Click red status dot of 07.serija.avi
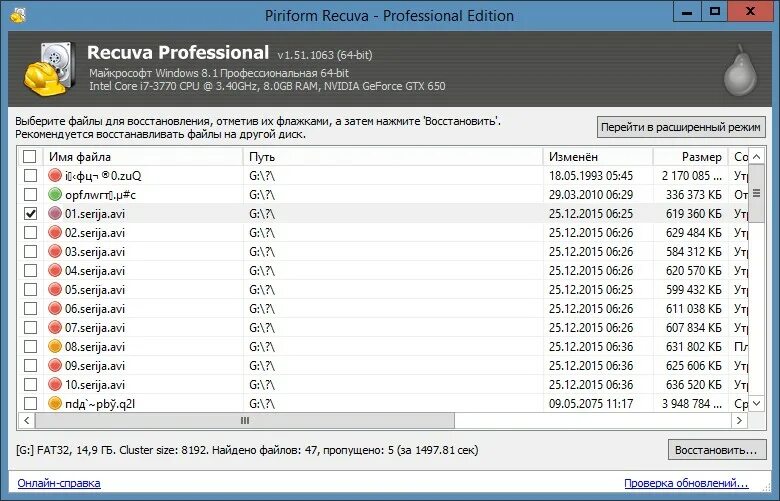Viewport: 780px width, 501px height. pyautogui.click(x=55, y=328)
